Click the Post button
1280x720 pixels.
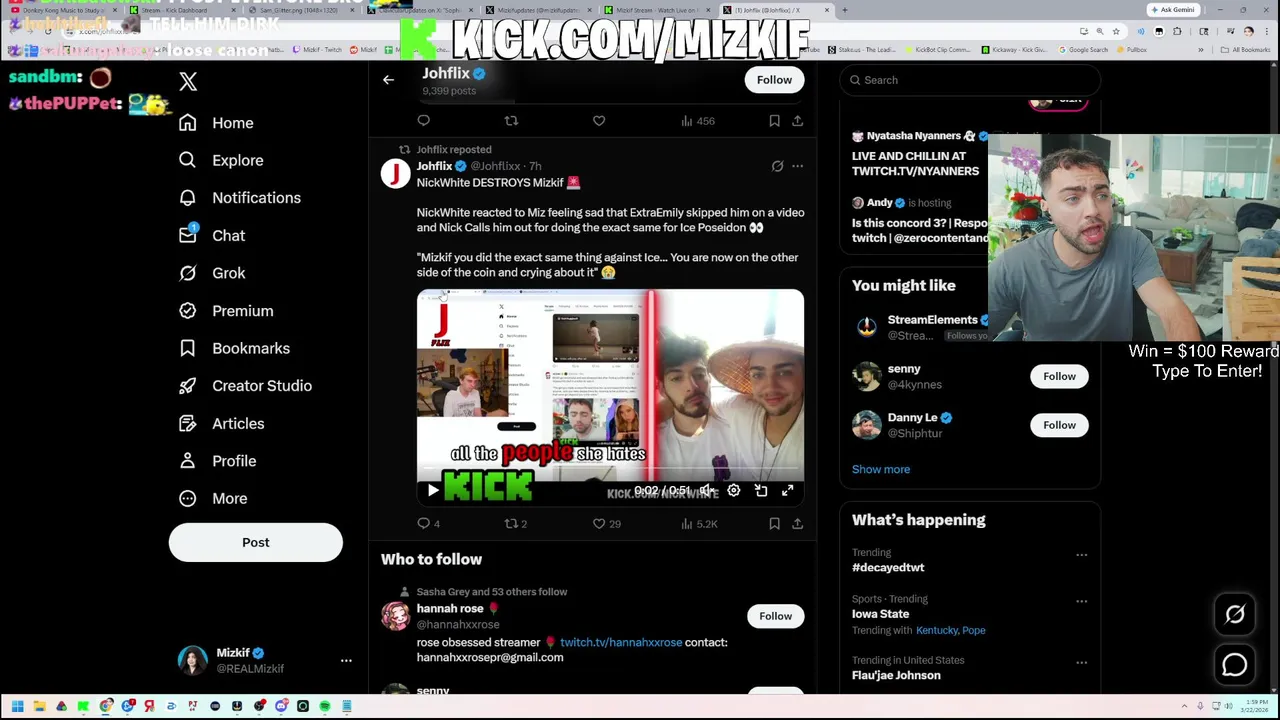click(255, 542)
